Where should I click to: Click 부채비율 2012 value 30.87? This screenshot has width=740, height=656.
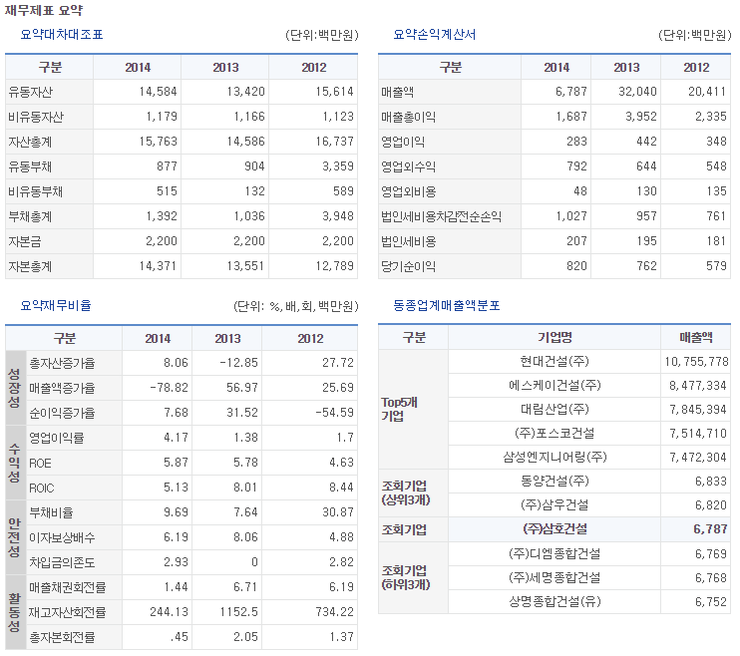pyautogui.click(x=338, y=513)
